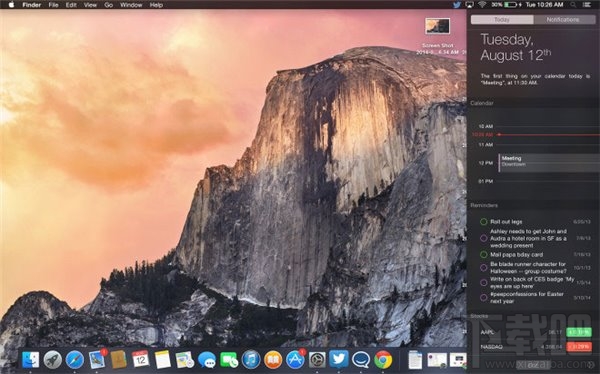Open the smiling chat bubble Dock app

(361, 360)
